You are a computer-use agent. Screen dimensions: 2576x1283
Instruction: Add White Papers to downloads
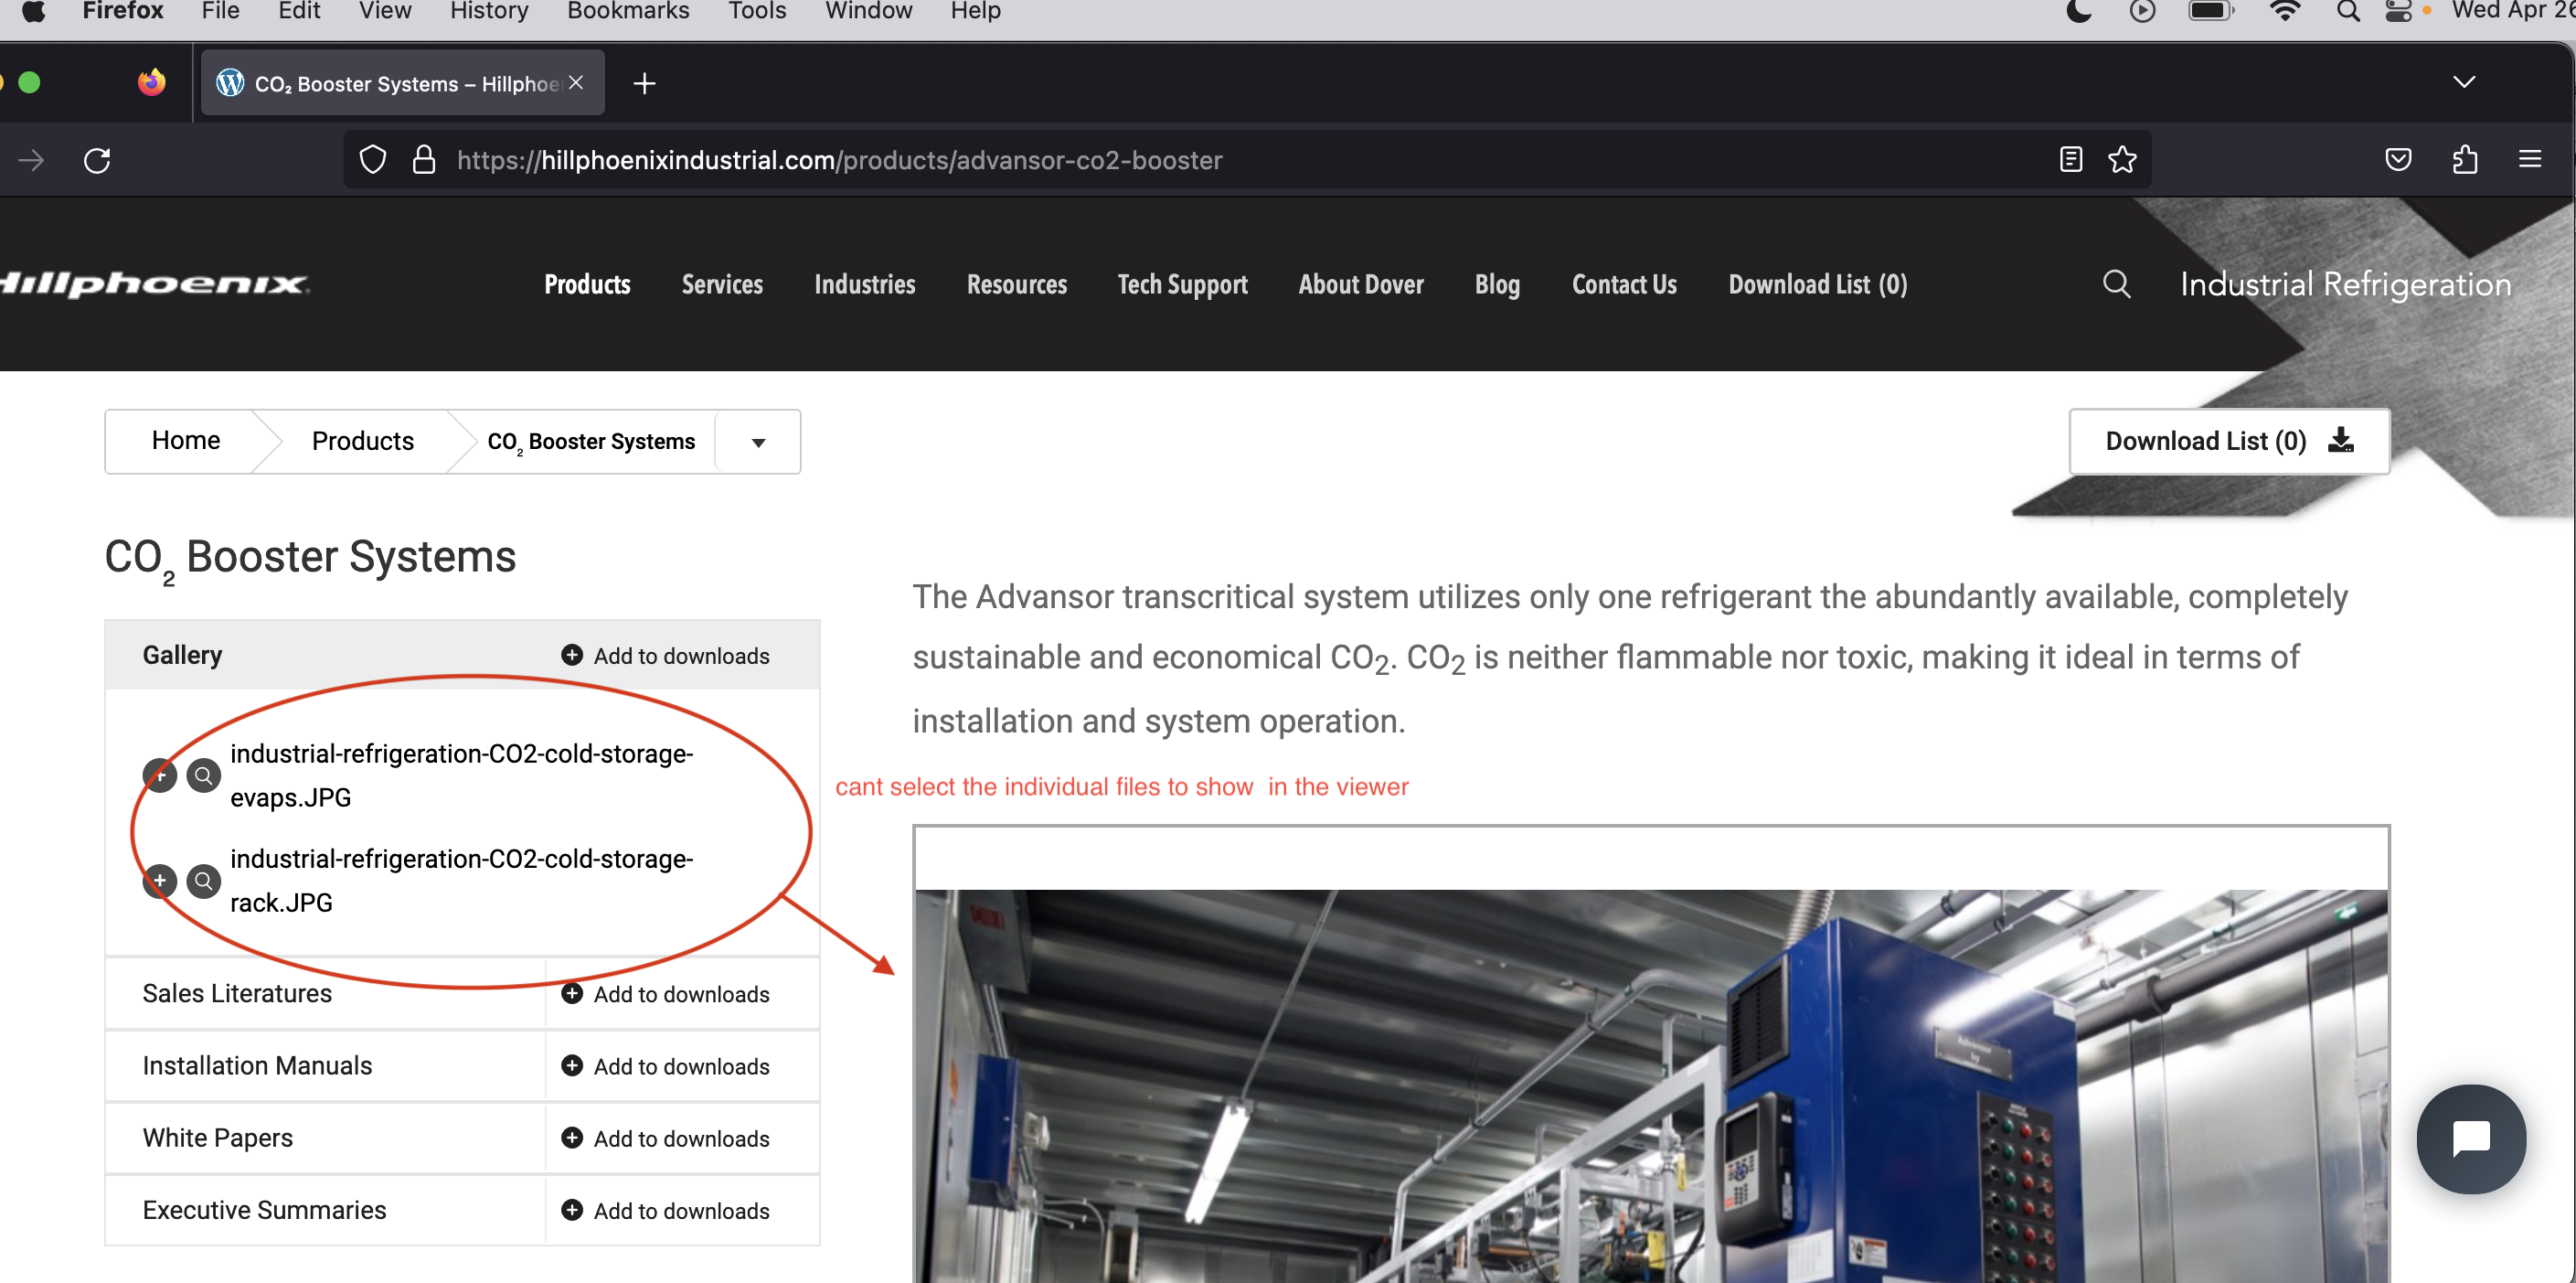click(x=666, y=1138)
